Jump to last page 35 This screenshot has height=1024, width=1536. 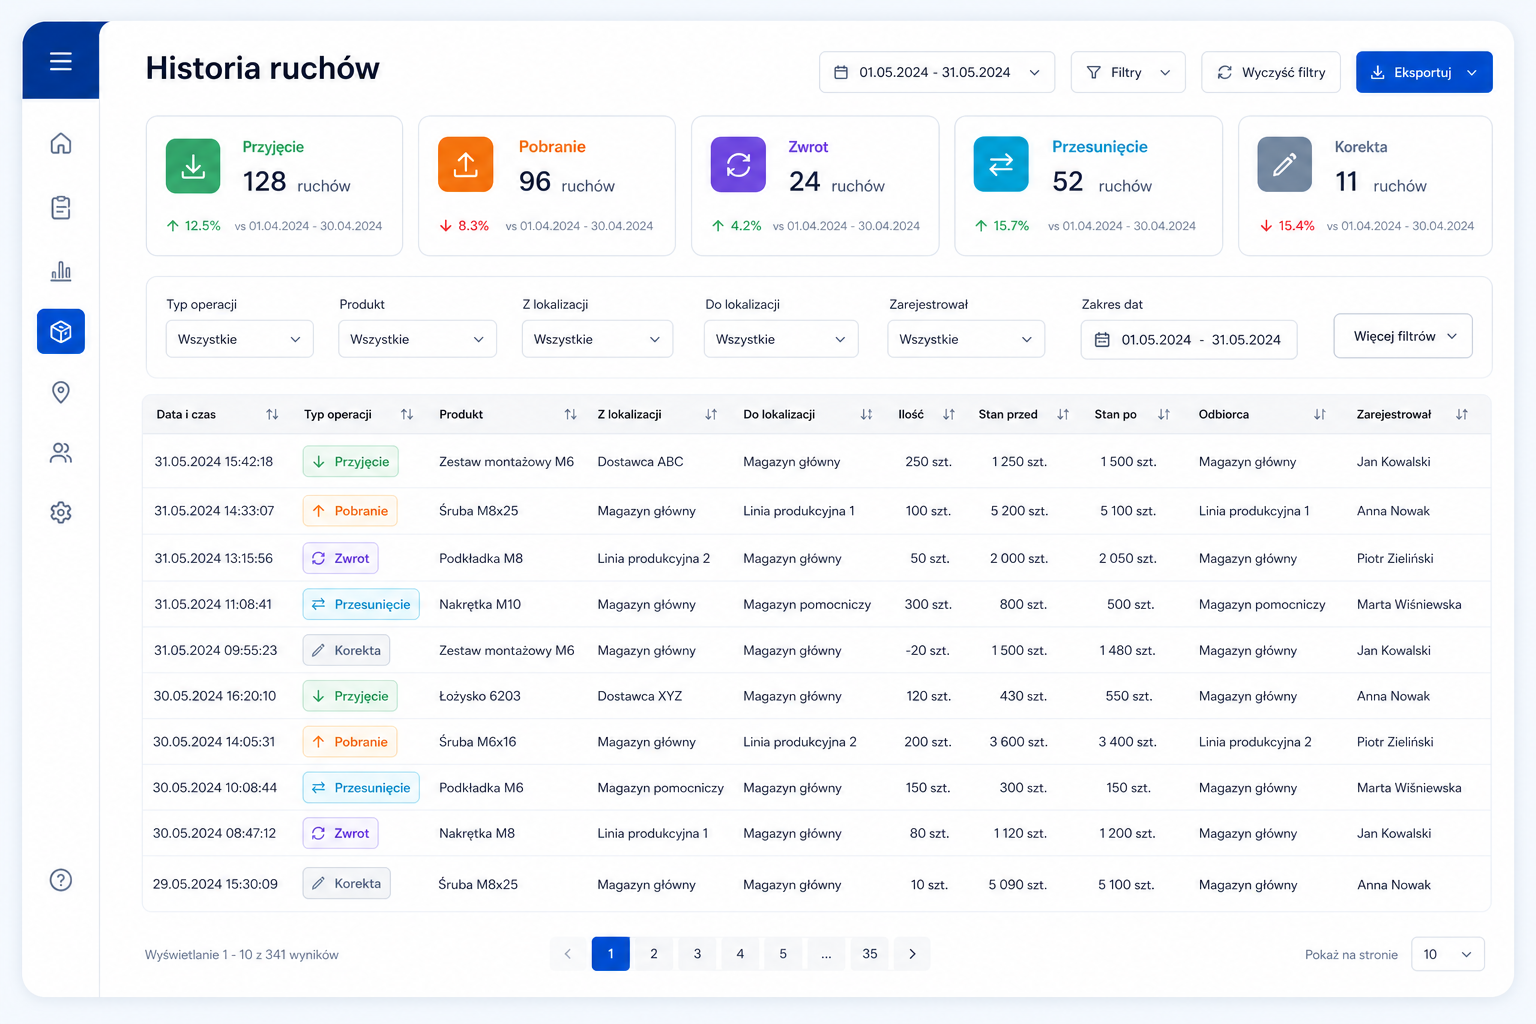click(870, 954)
